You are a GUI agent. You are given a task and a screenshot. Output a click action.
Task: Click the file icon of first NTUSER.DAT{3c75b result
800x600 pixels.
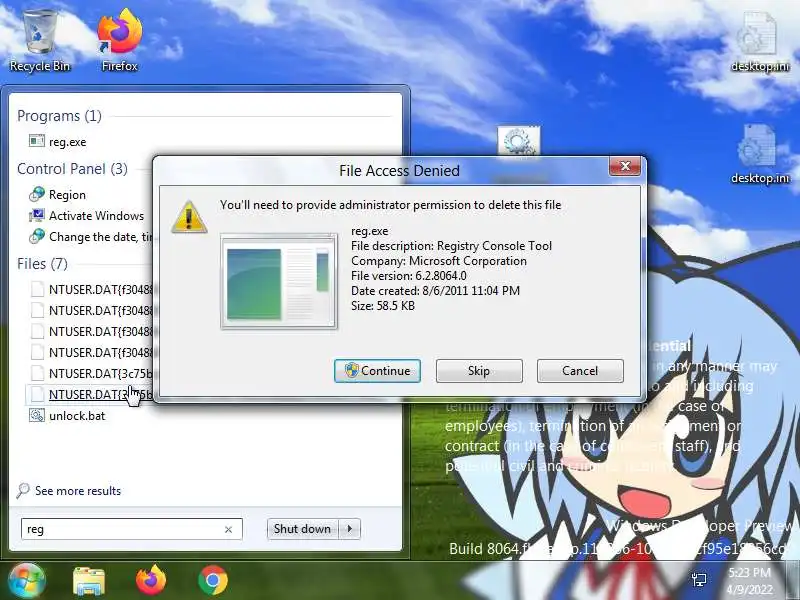(37, 373)
